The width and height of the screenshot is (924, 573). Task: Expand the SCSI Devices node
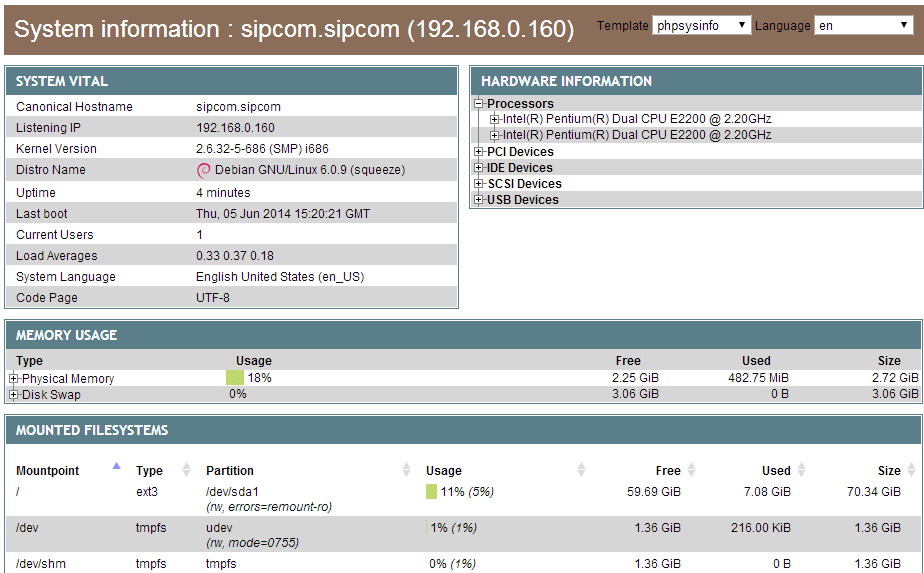[x=479, y=184]
